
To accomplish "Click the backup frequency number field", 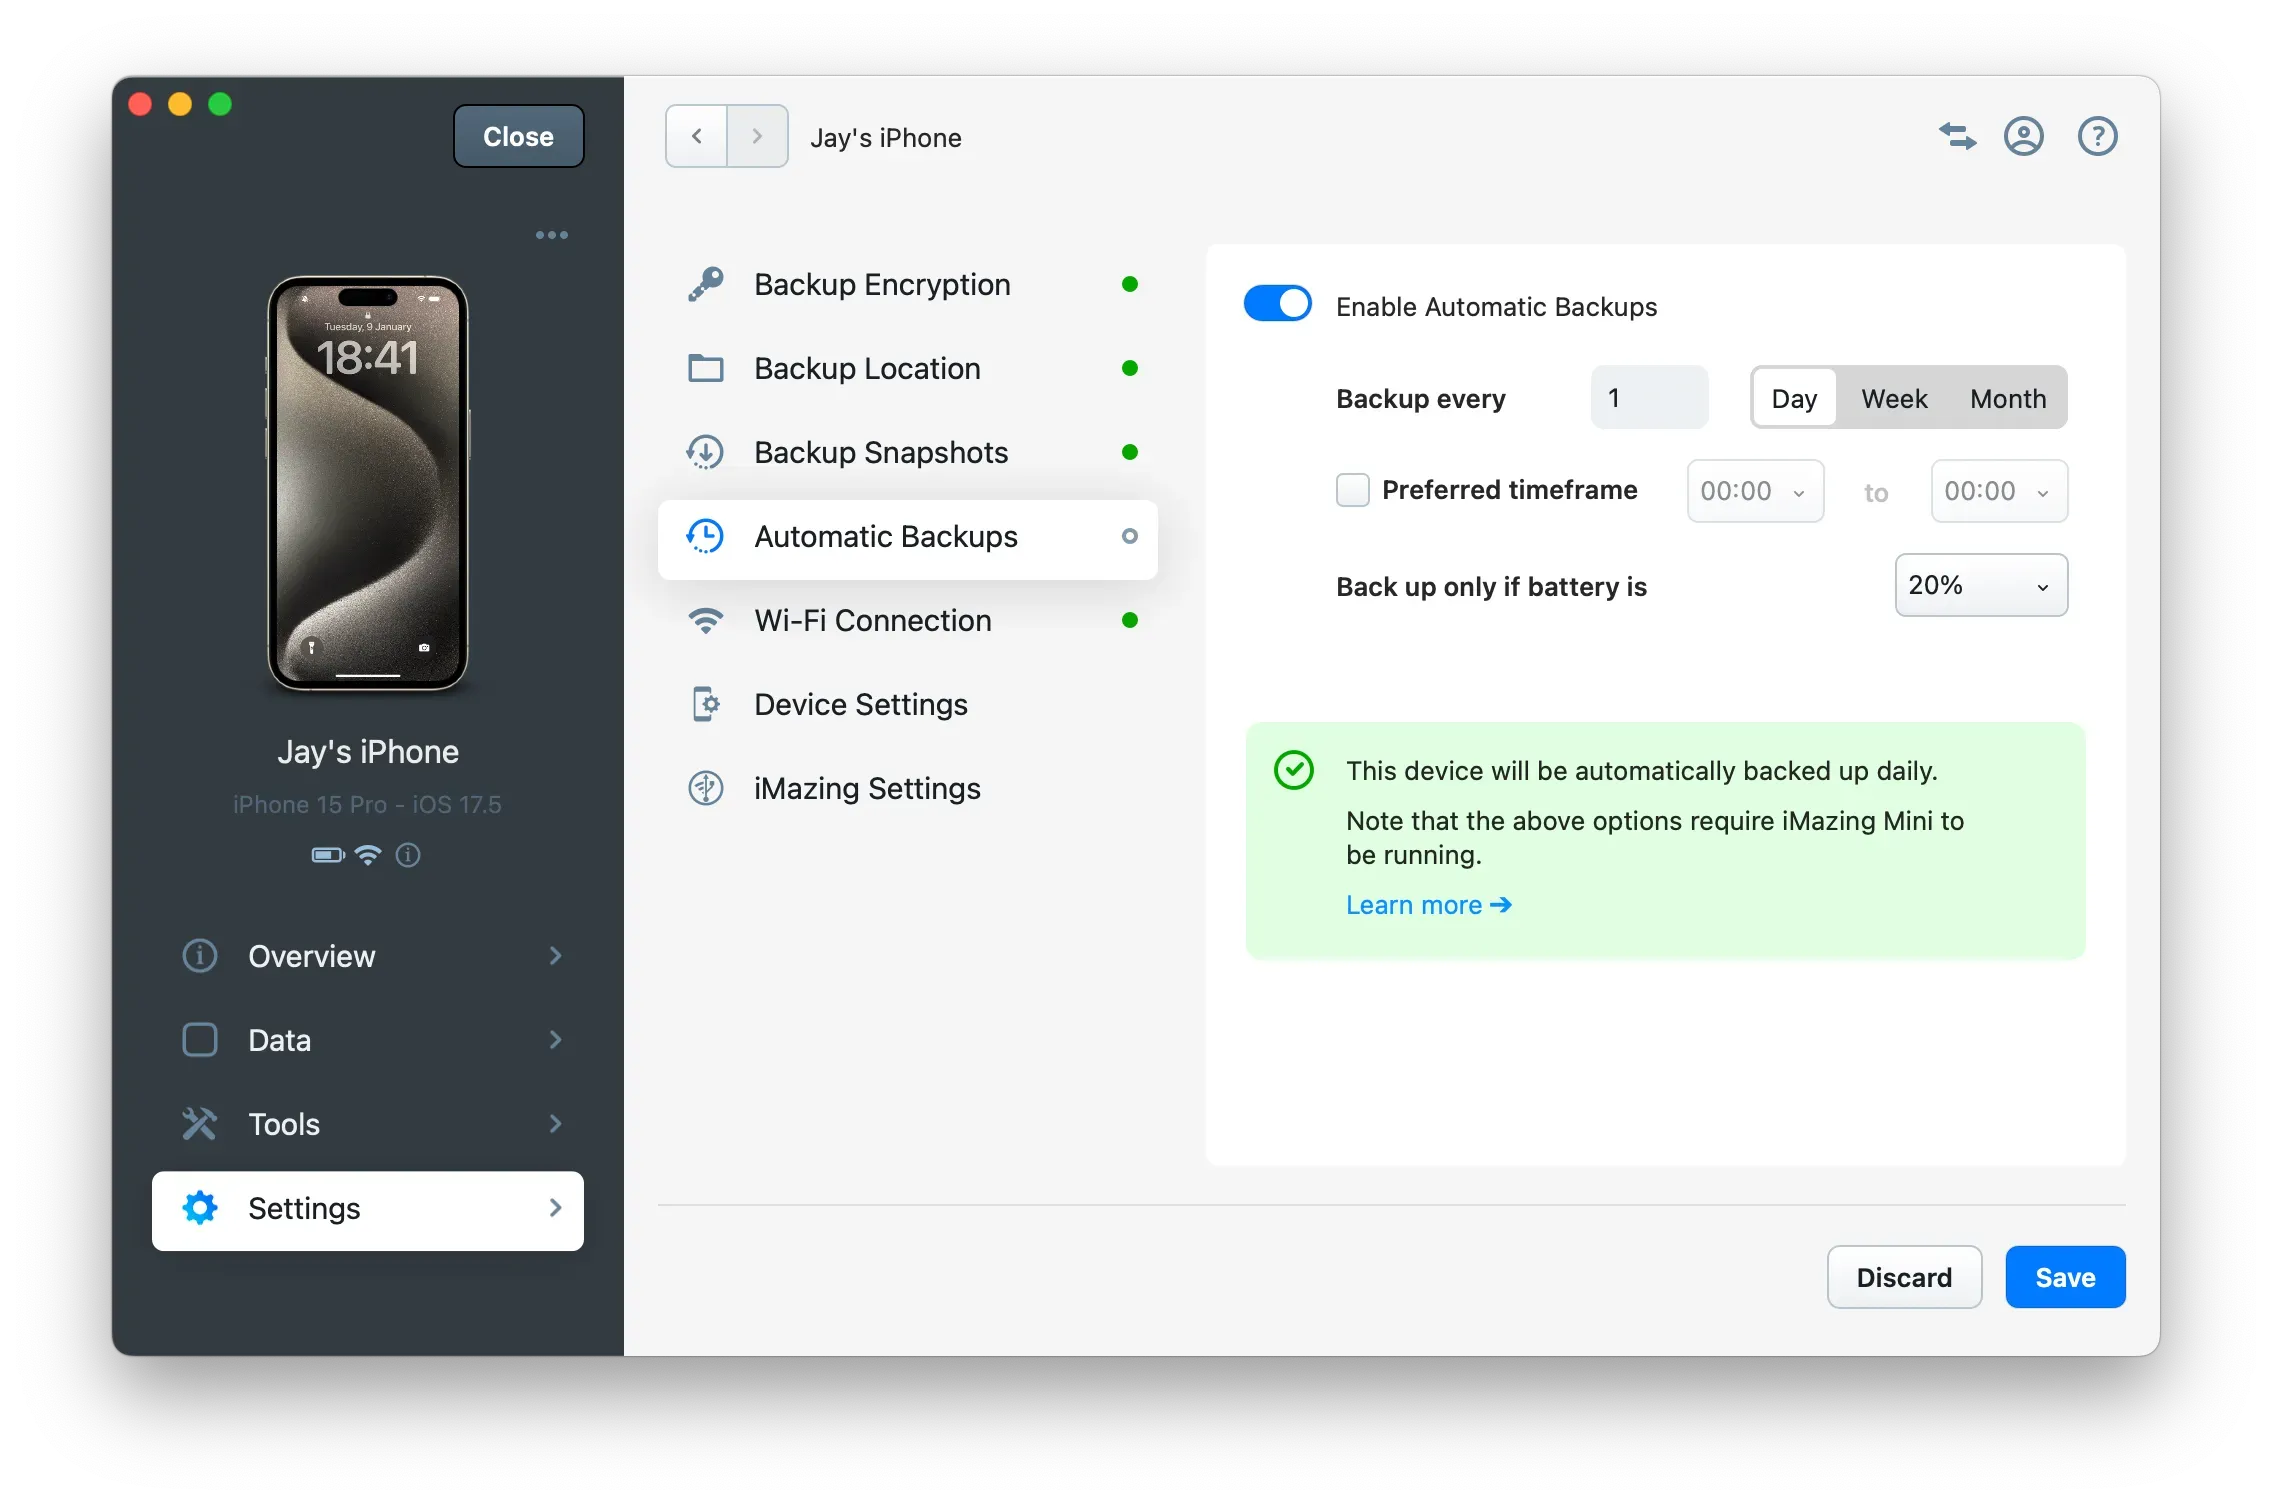I will (1648, 397).
